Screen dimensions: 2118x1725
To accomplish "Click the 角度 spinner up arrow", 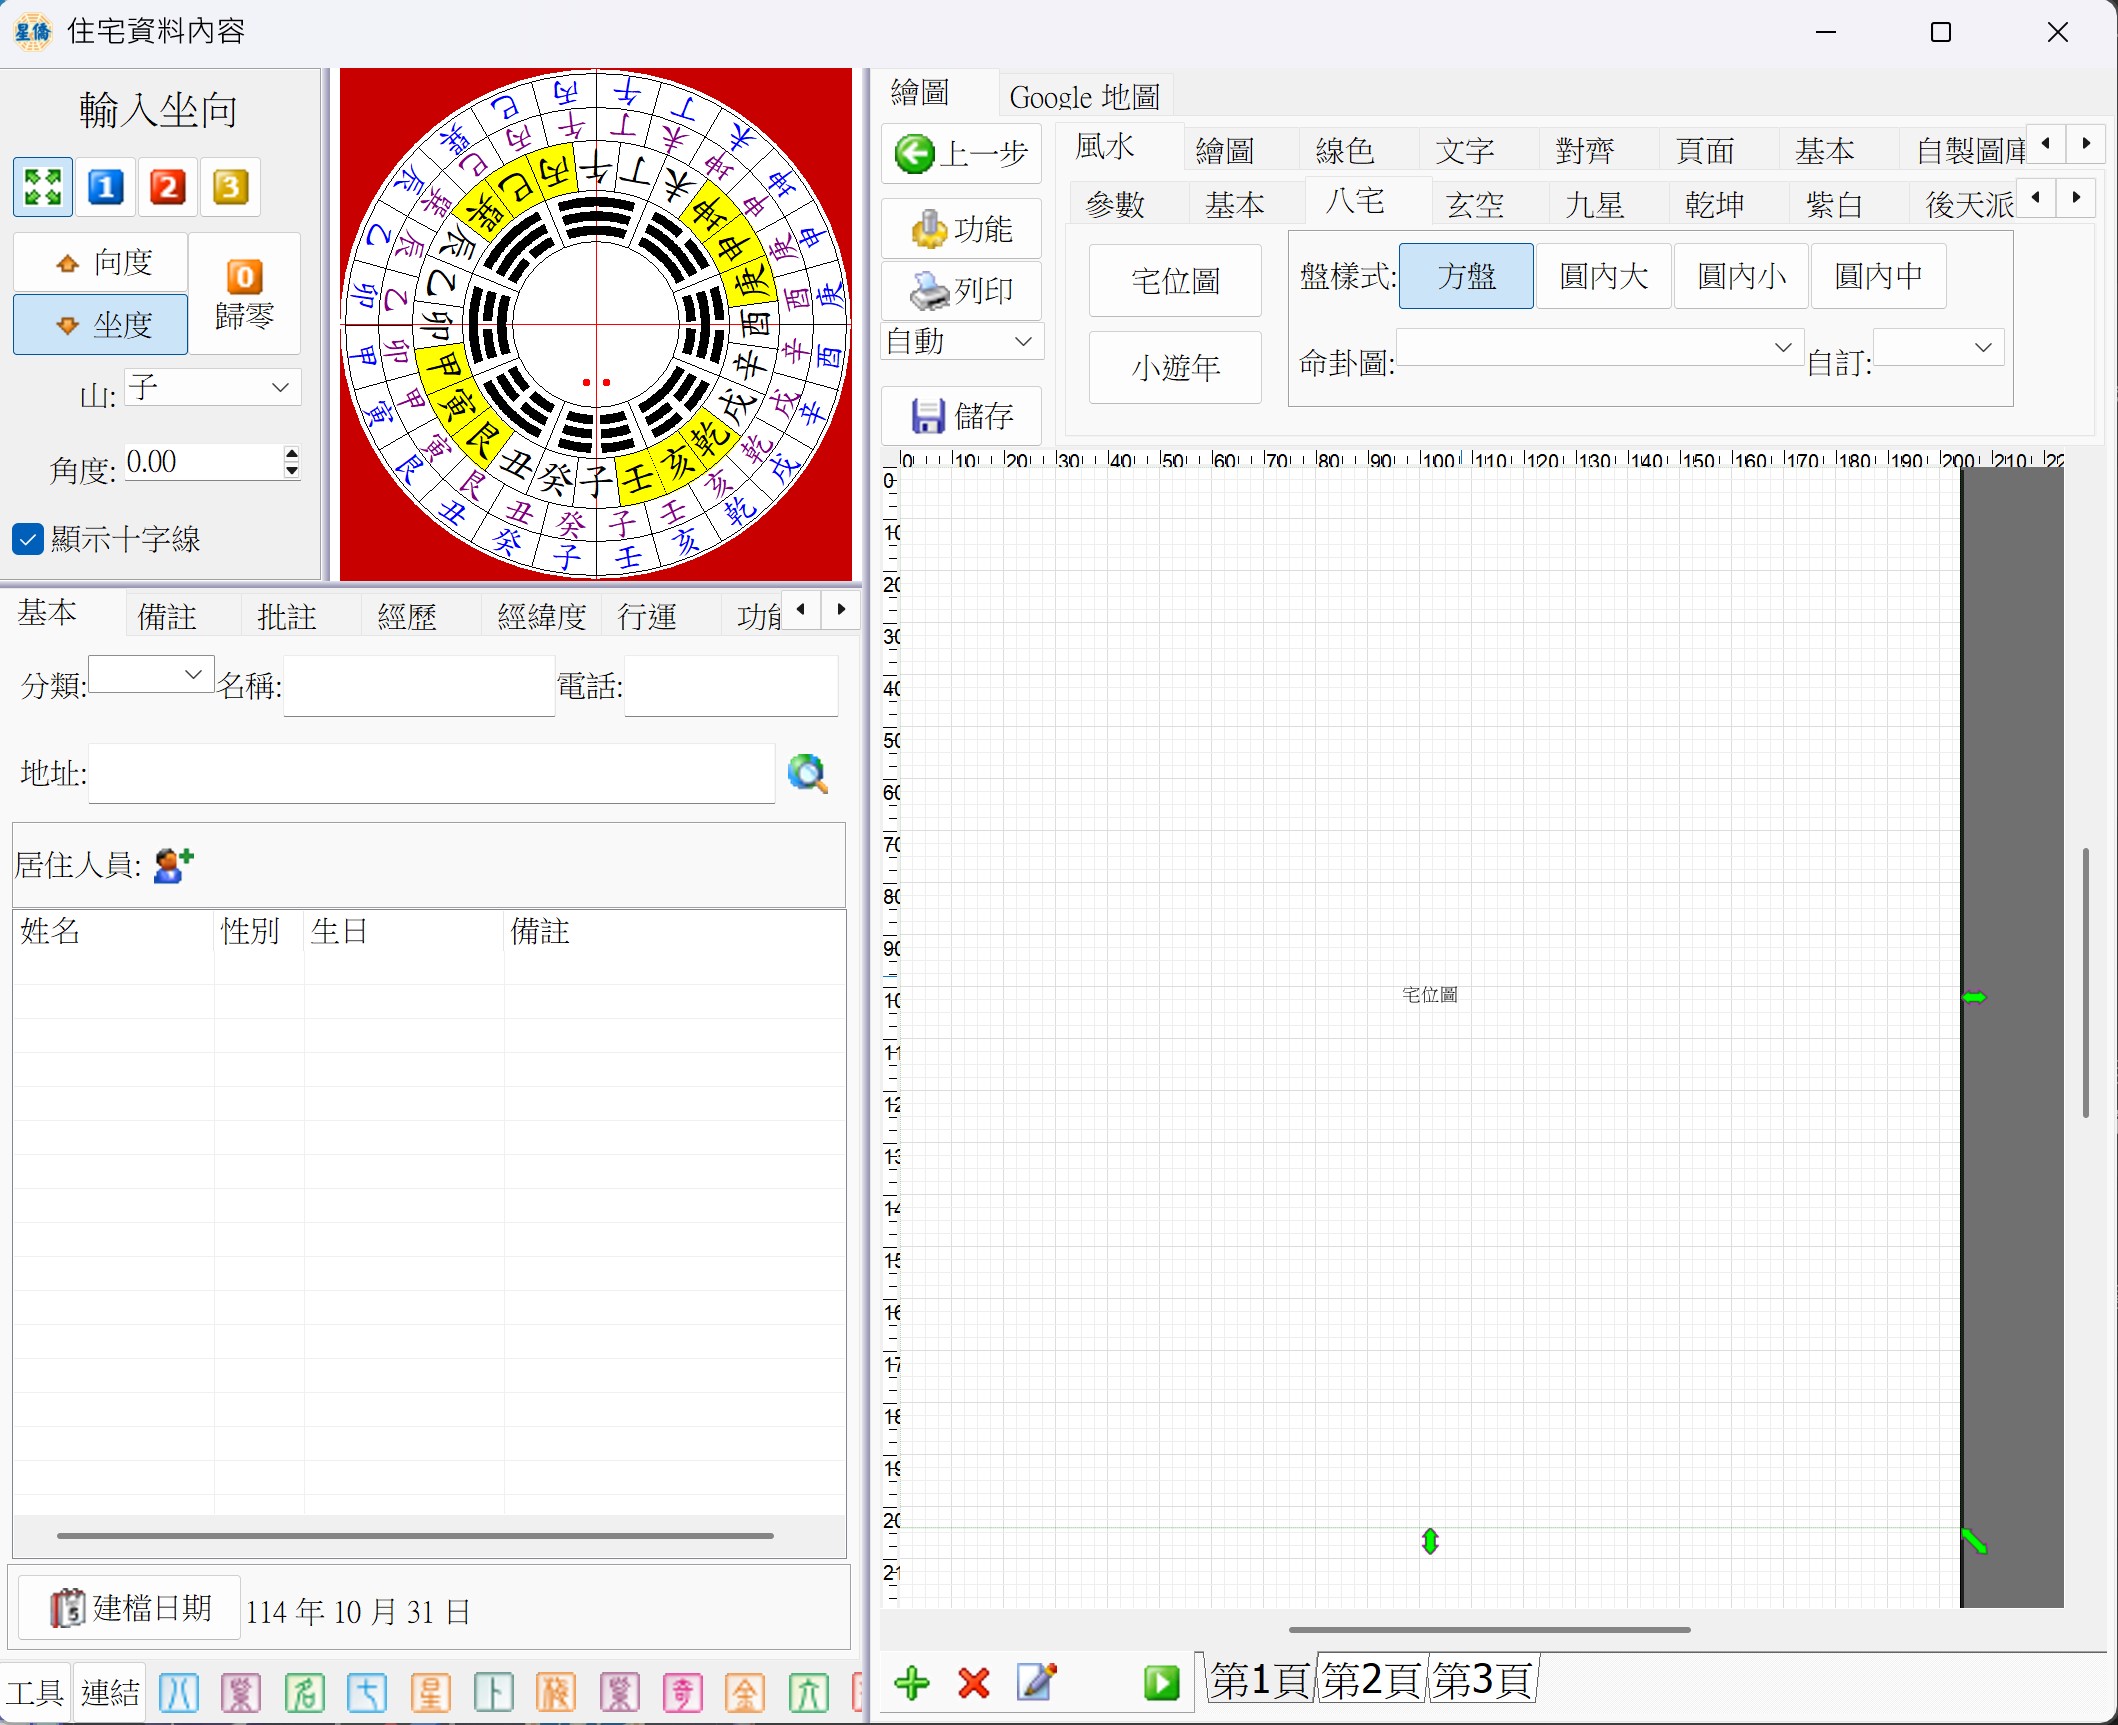I will (292, 453).
